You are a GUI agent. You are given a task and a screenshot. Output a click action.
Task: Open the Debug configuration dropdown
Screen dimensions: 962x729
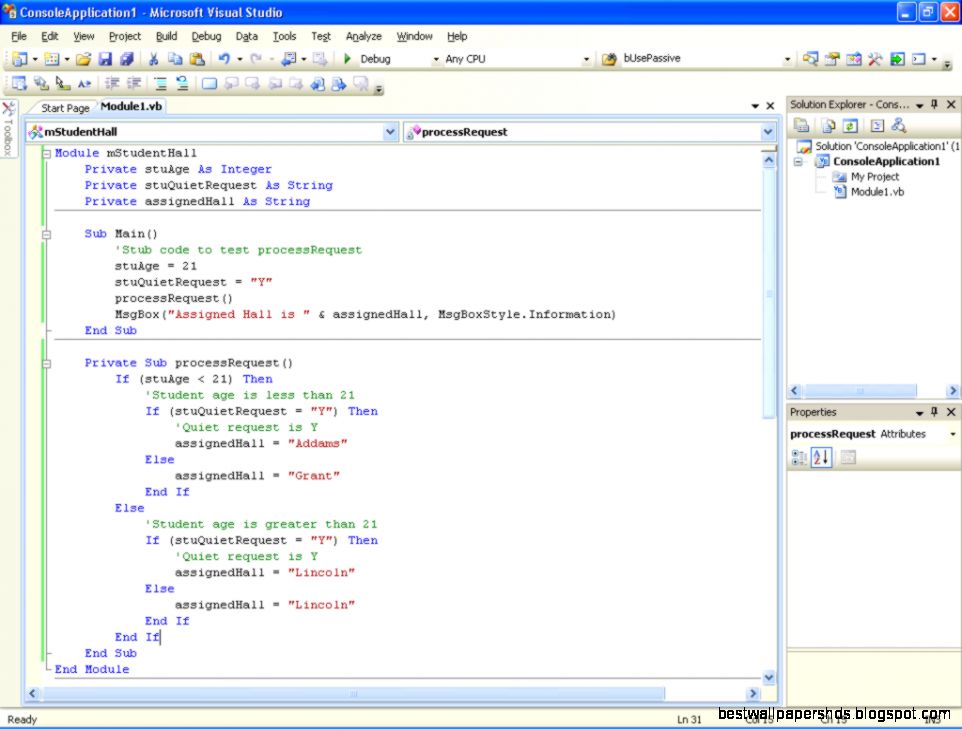coord(436,60)
